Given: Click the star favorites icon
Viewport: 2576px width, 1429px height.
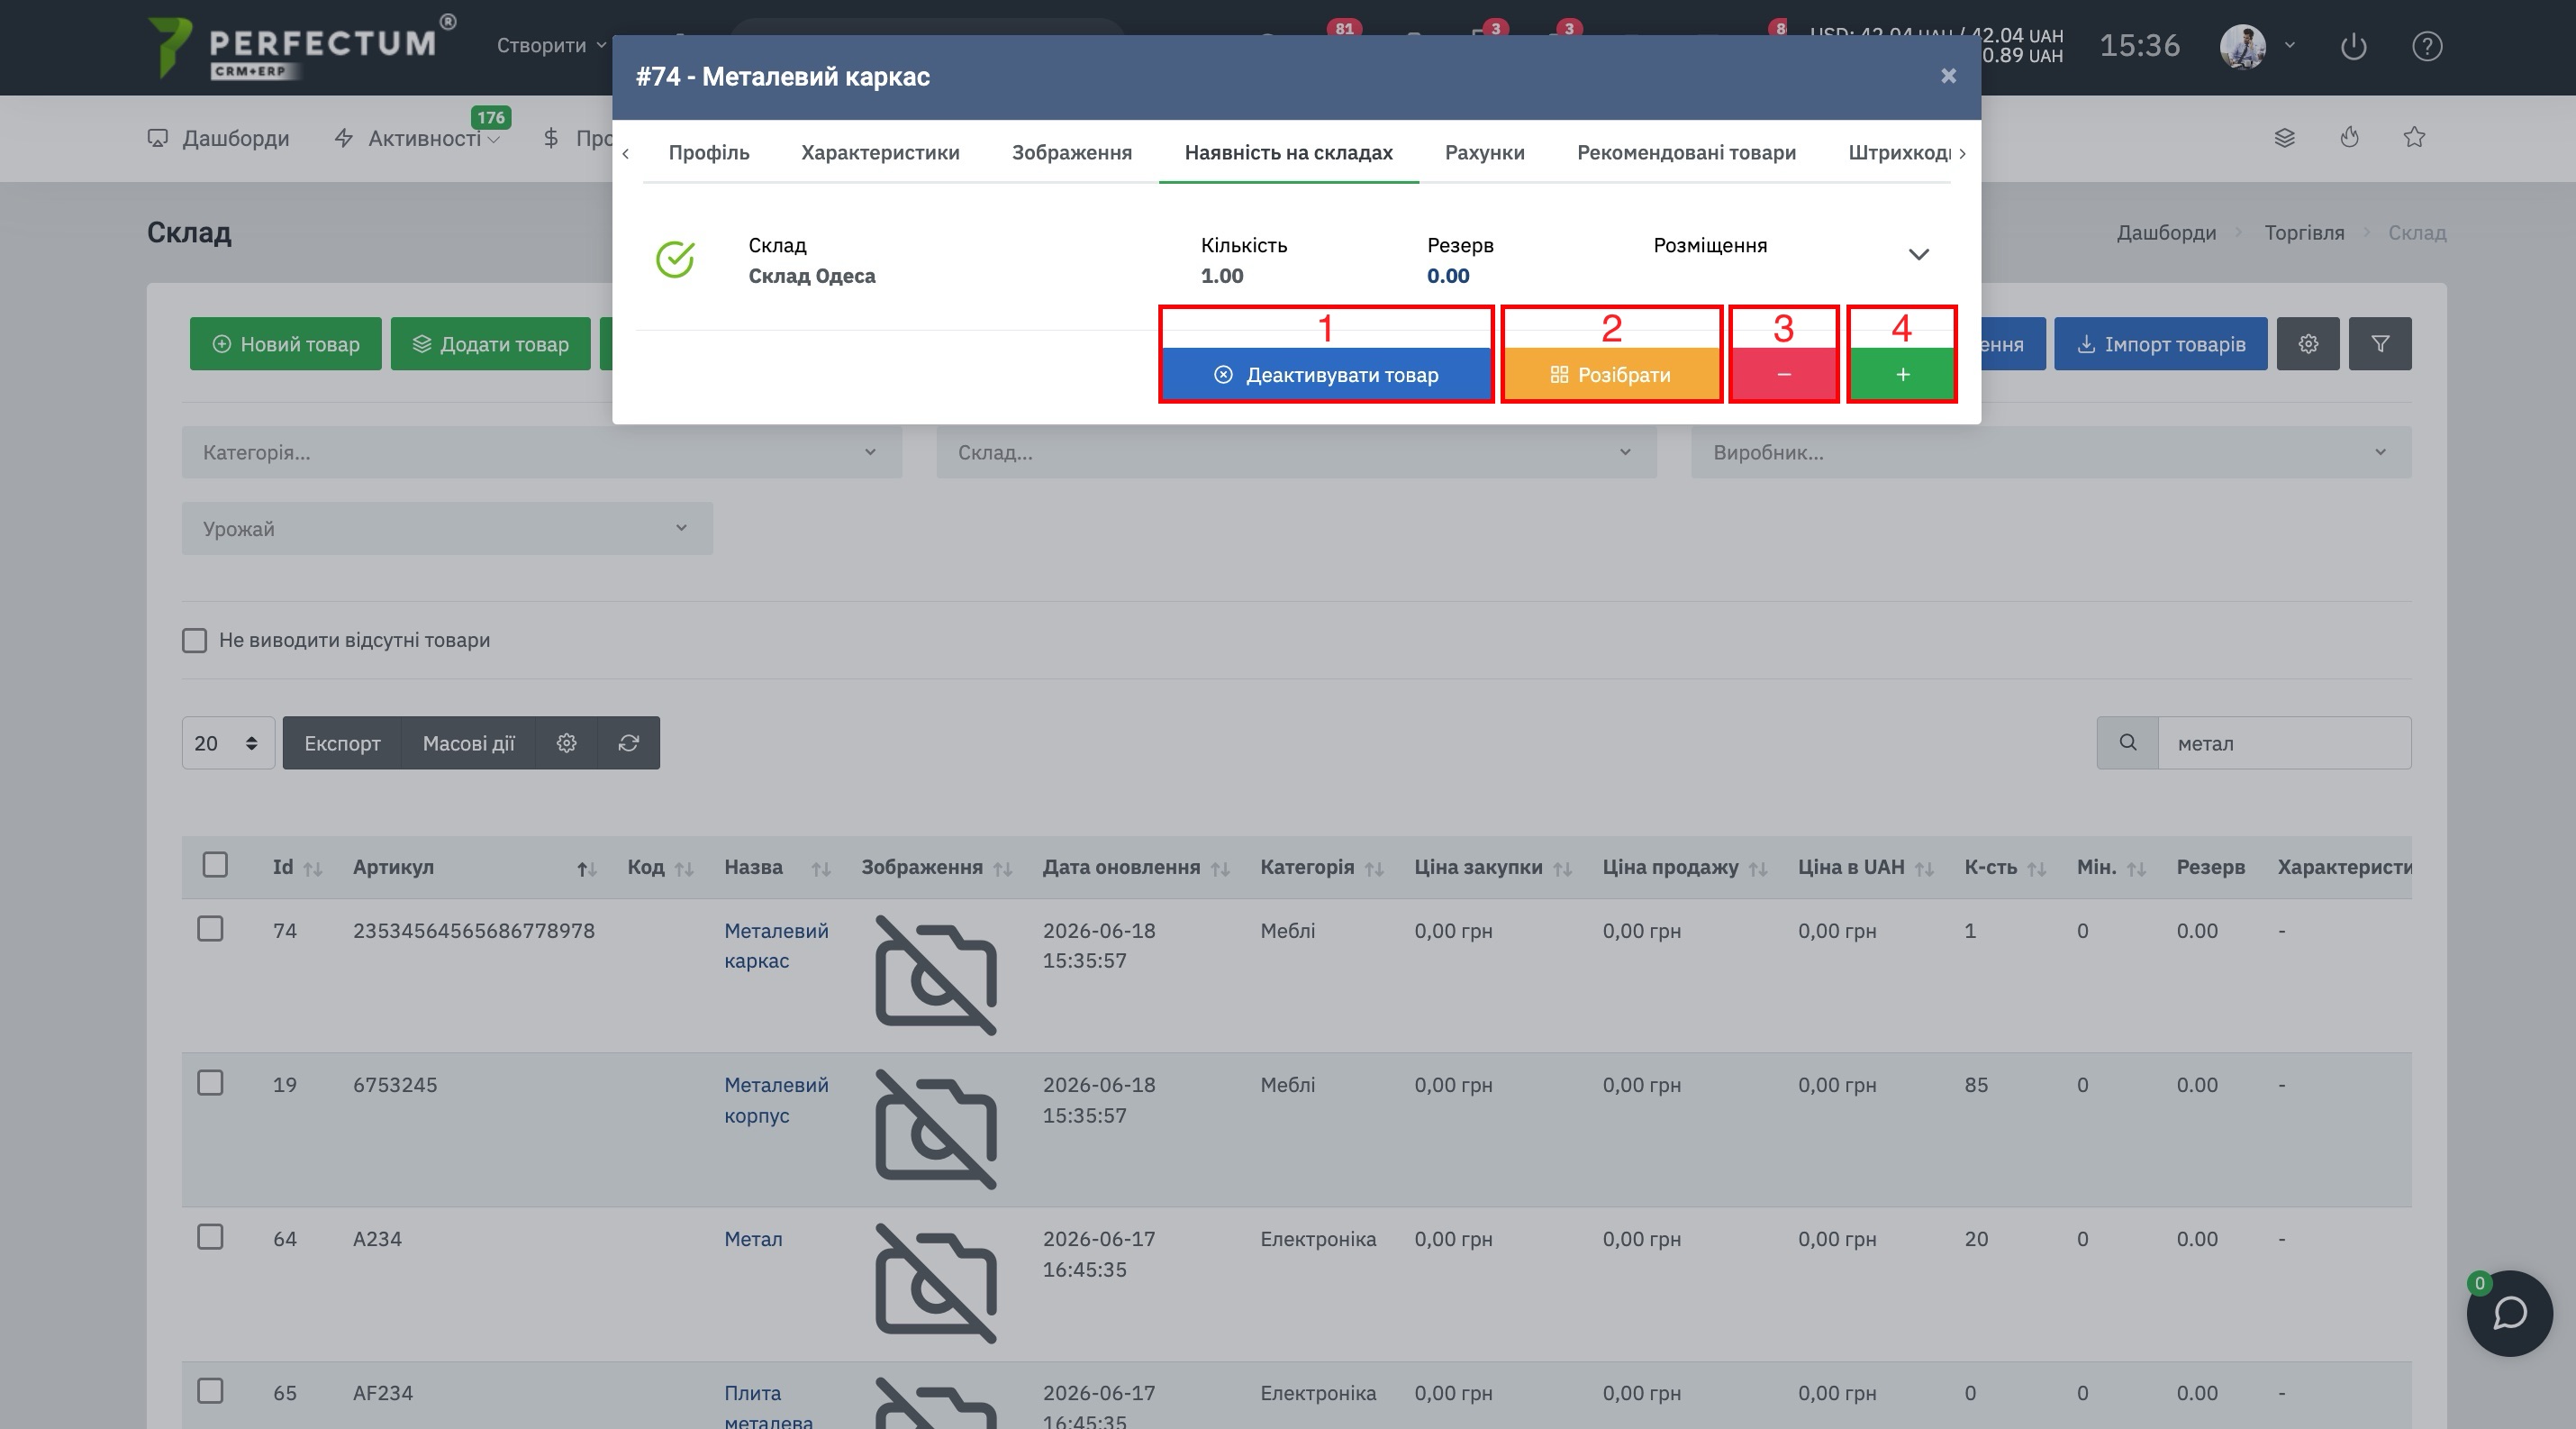Looking at the screenshot, I should pos(2414,137).
